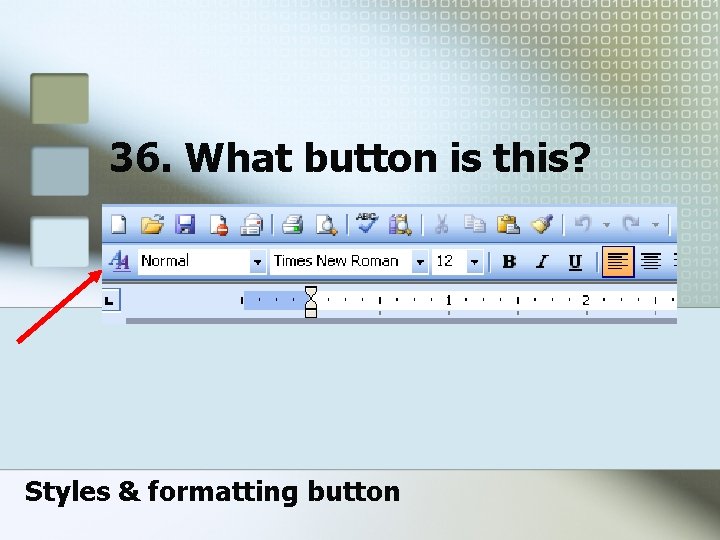Viewport: 720px width, 540px height.
Task: Click inside the font size 12 box
Action: (450, 262)
